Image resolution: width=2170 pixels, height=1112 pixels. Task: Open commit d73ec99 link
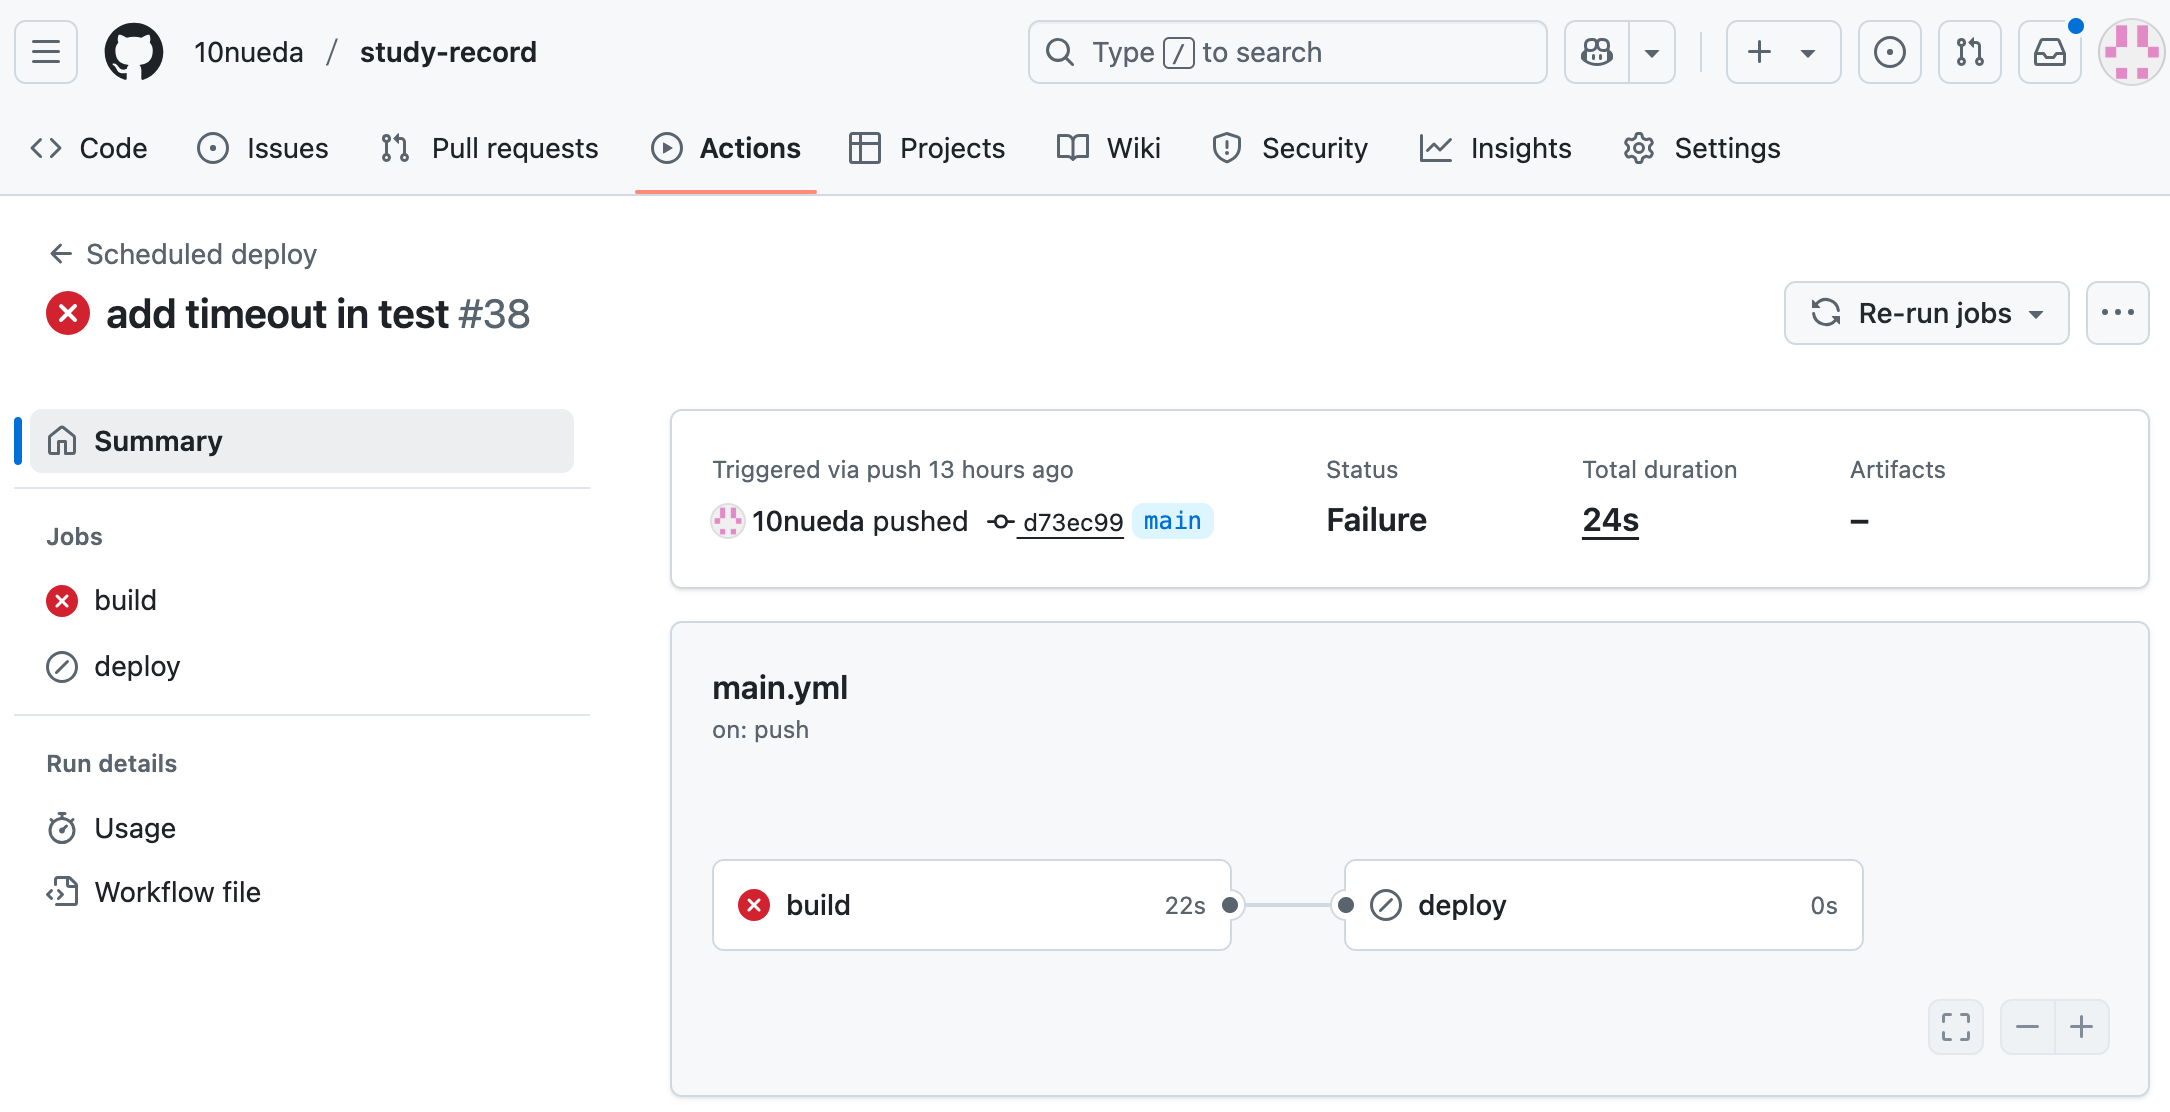(1072, 522)
